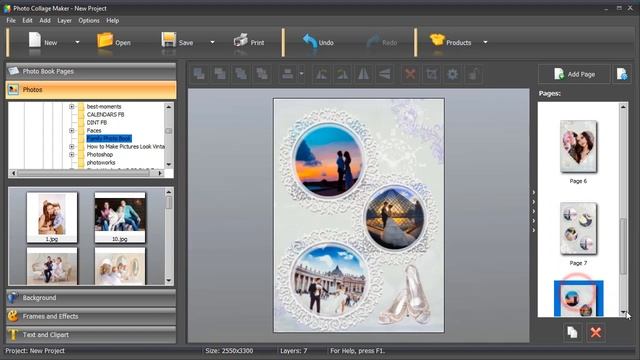Click the send-to-back layer icon
This screenshot has width=640, height=360.
[x=220, y=74]
